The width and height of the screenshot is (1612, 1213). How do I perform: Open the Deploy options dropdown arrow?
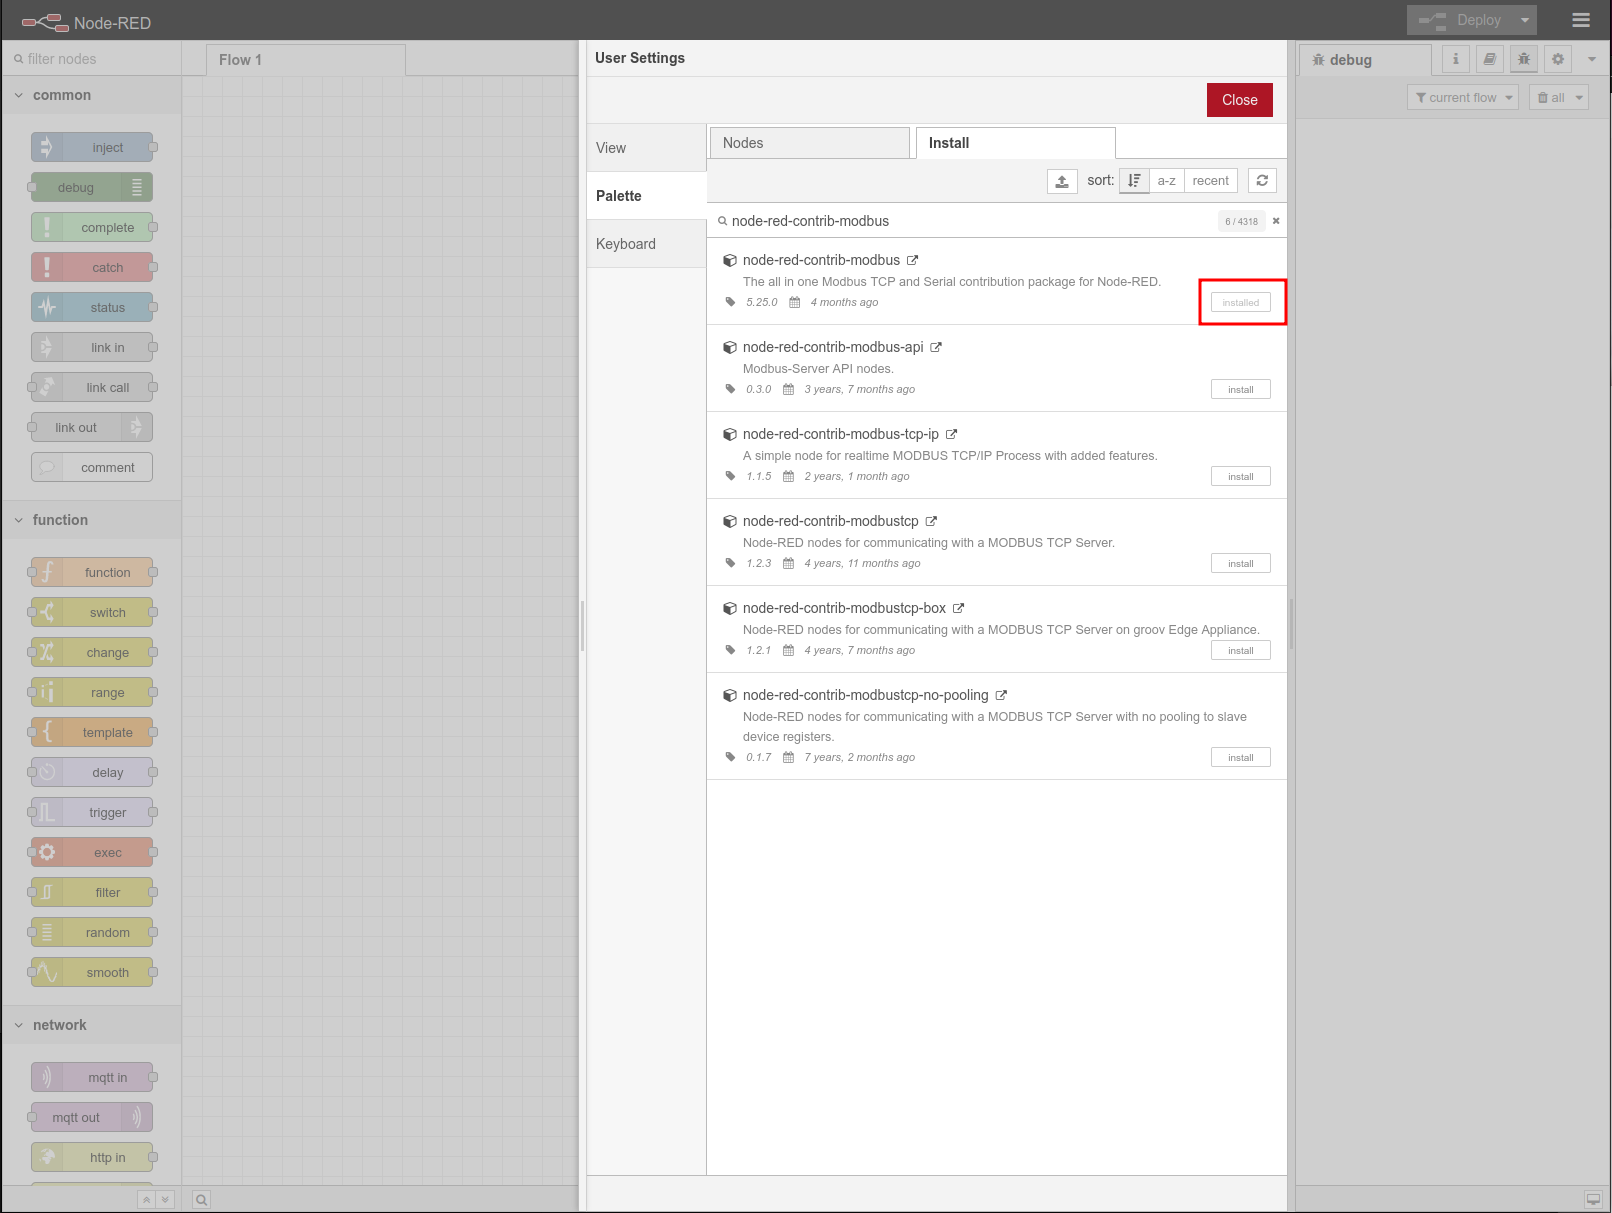click(1525, 20)
